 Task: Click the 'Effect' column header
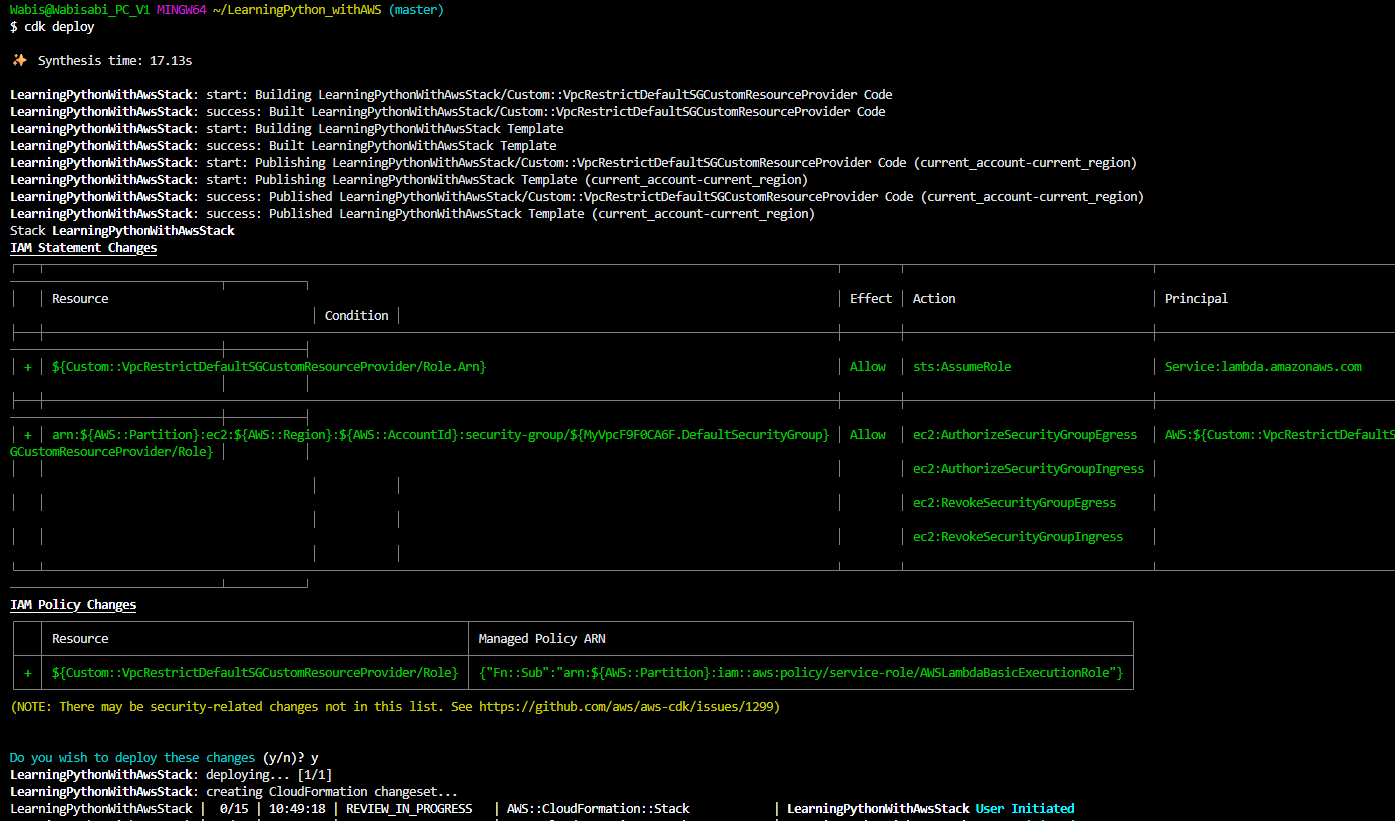(x=871, y=299)
